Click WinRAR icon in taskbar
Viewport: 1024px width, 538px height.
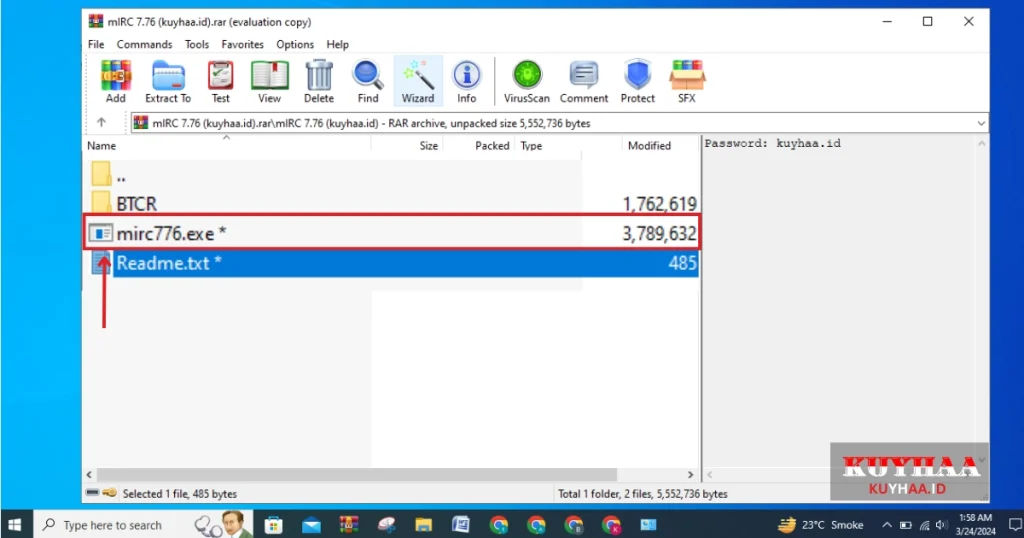pos(349,525)
